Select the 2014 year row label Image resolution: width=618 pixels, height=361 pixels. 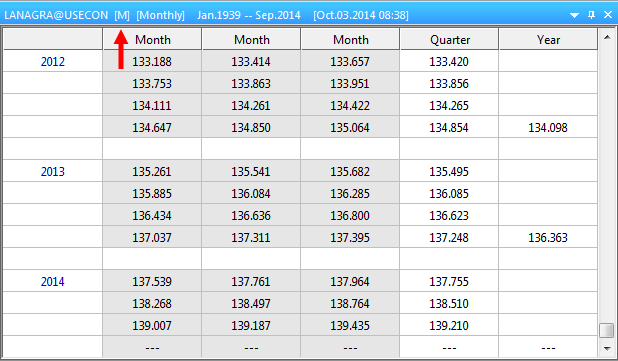[x=53, y=281]
